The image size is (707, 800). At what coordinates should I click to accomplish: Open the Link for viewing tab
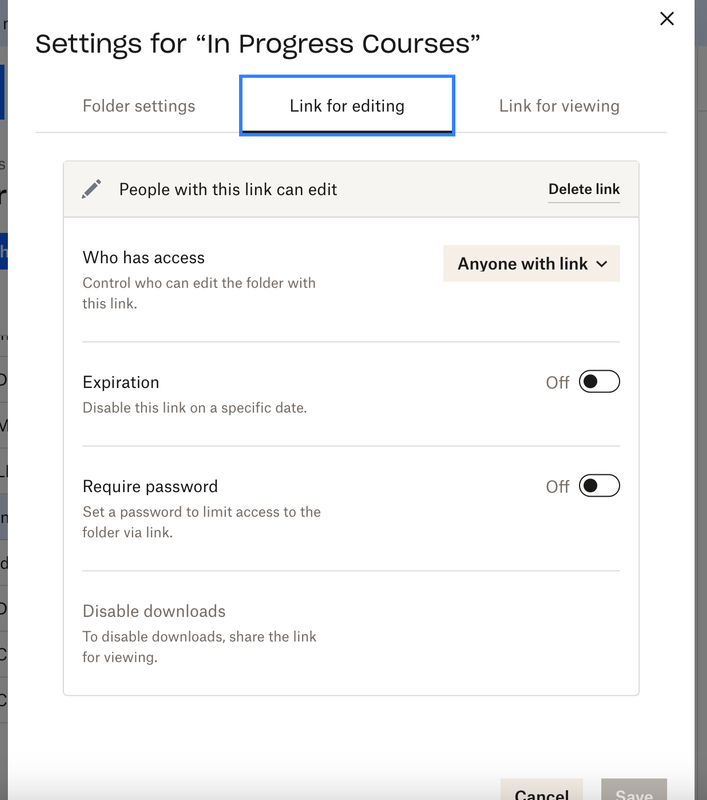559,106
